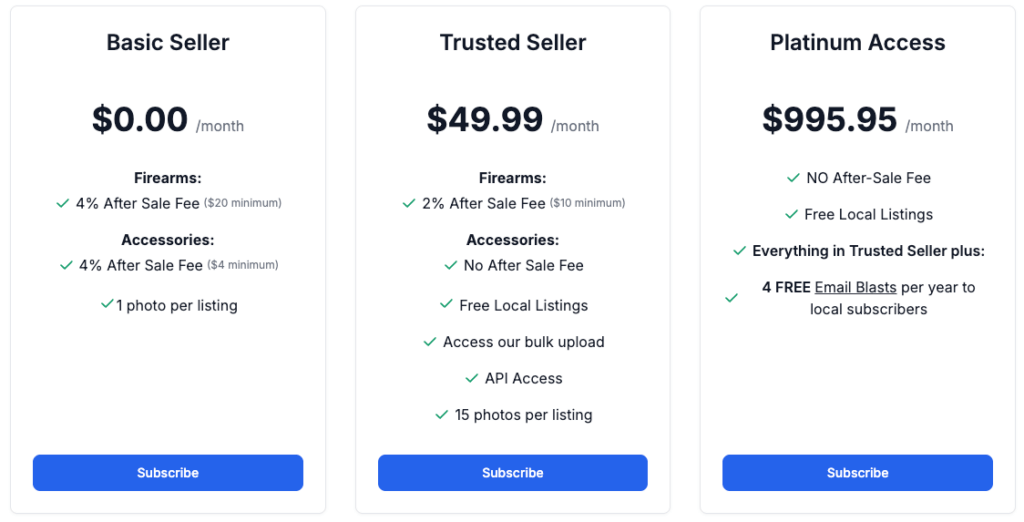Click the Basic Seller plan title
This screenshot has height=522, width=1024.
[168, 43]
